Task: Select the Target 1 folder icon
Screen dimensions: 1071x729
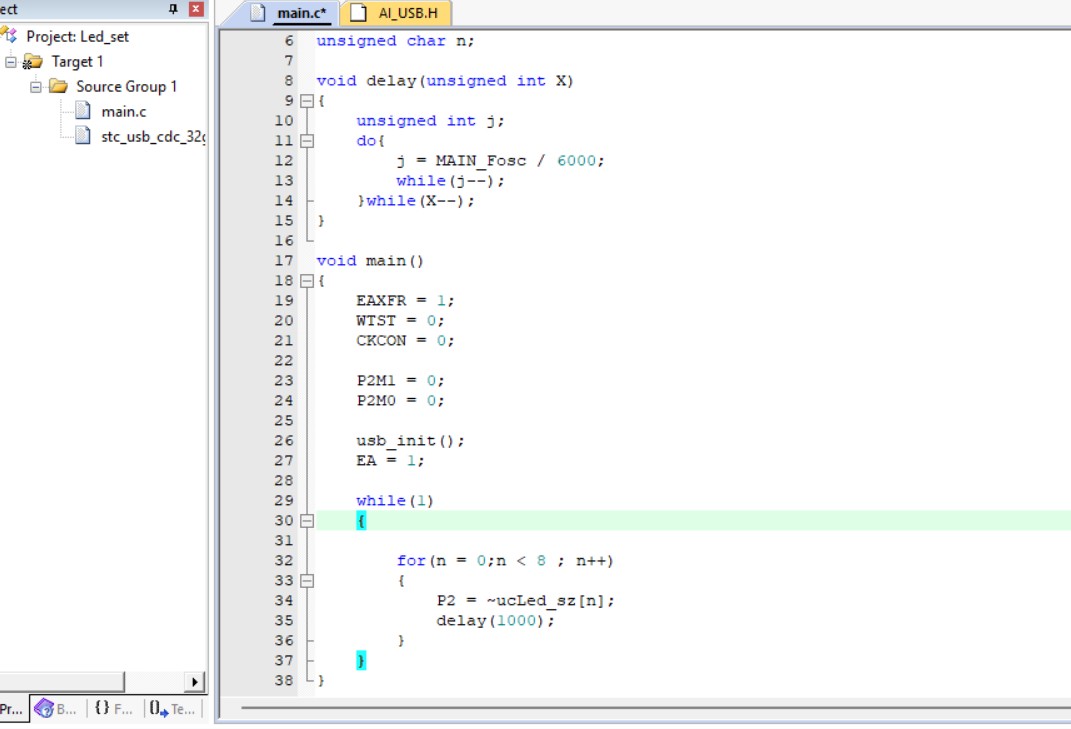Action: click(33, 62)
